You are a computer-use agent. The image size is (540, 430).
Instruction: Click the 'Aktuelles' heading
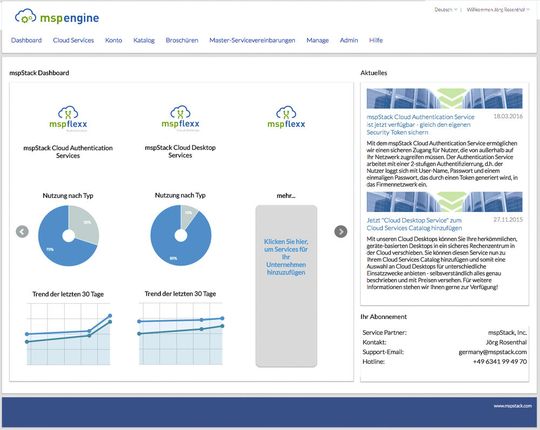coord(374,73)
